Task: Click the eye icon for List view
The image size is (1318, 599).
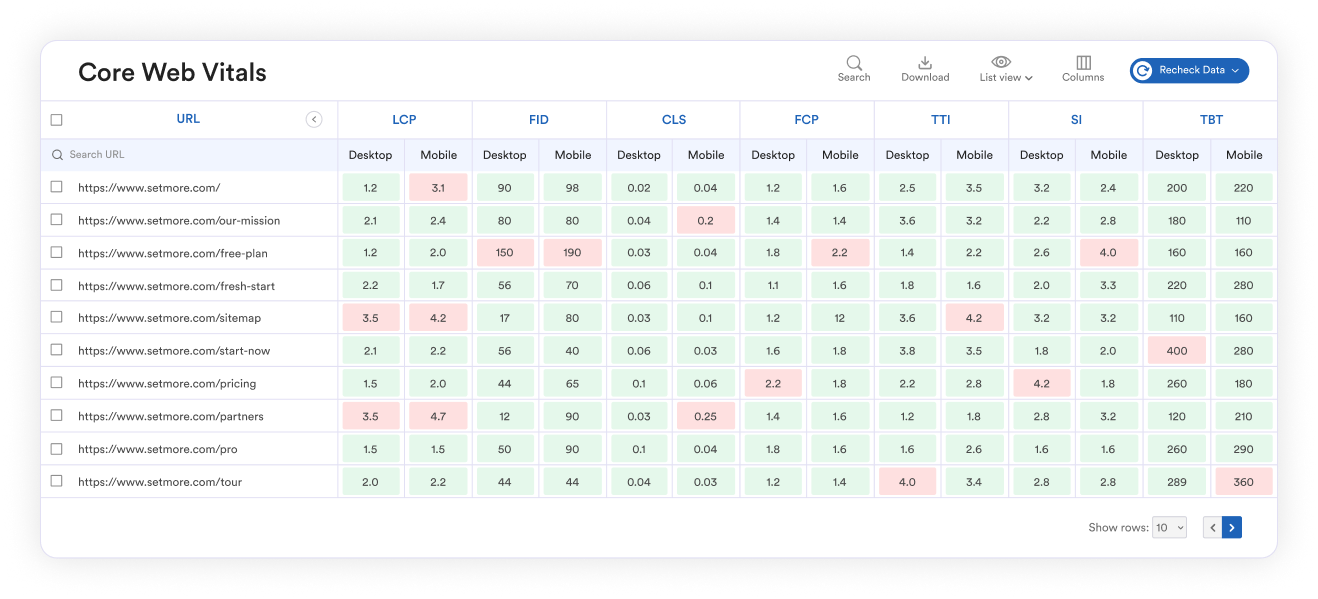Action: pos(1001,62)
